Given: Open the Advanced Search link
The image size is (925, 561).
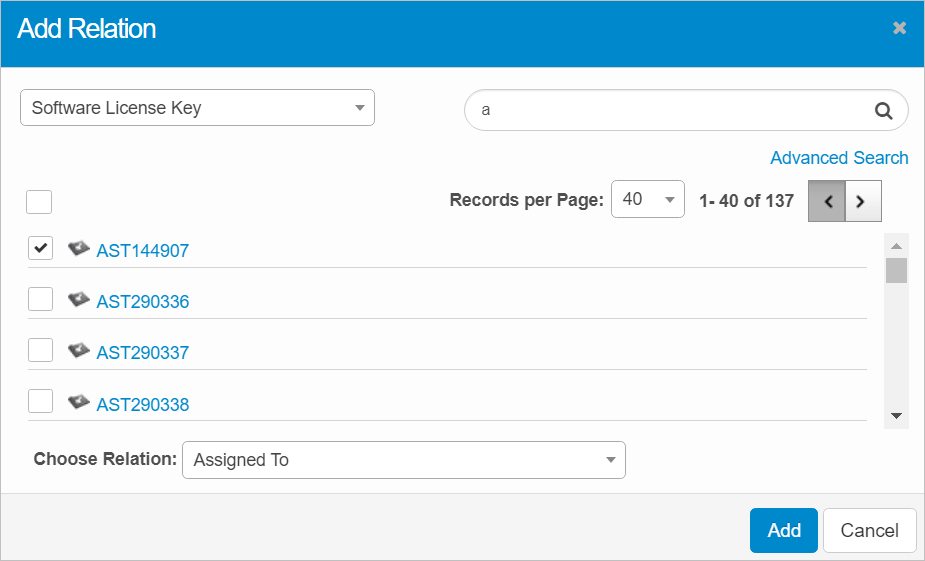Looking at the screenshot, I should [839, 158].
